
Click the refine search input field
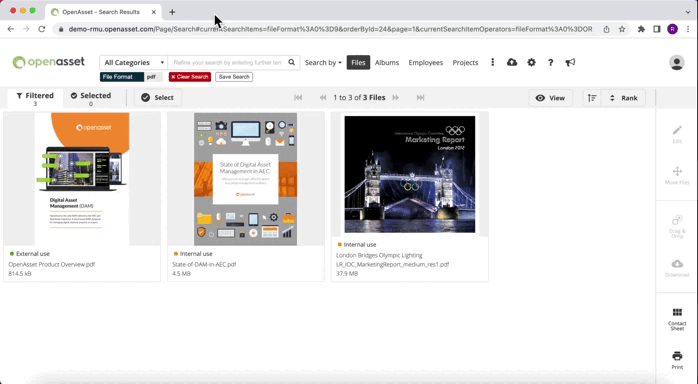(227, 62)
